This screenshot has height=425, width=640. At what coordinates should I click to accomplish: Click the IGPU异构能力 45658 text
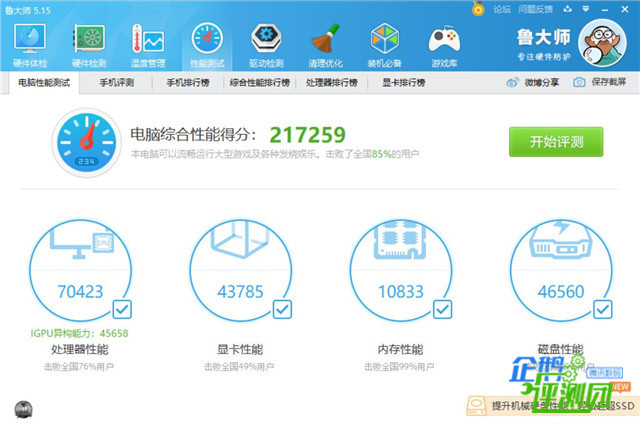click(80, 333)
